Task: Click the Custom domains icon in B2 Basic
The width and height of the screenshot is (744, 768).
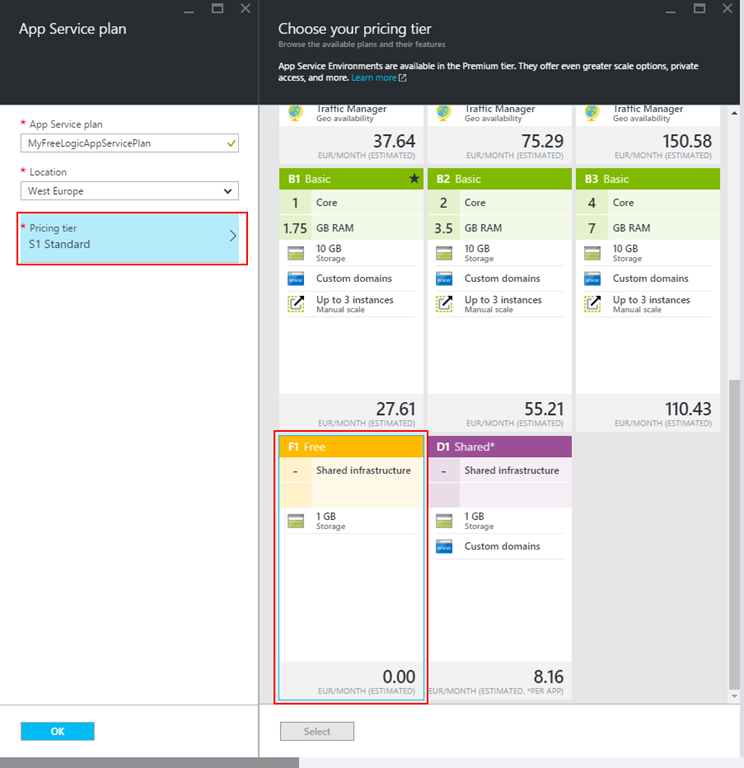Action: (x=444, y=279)
